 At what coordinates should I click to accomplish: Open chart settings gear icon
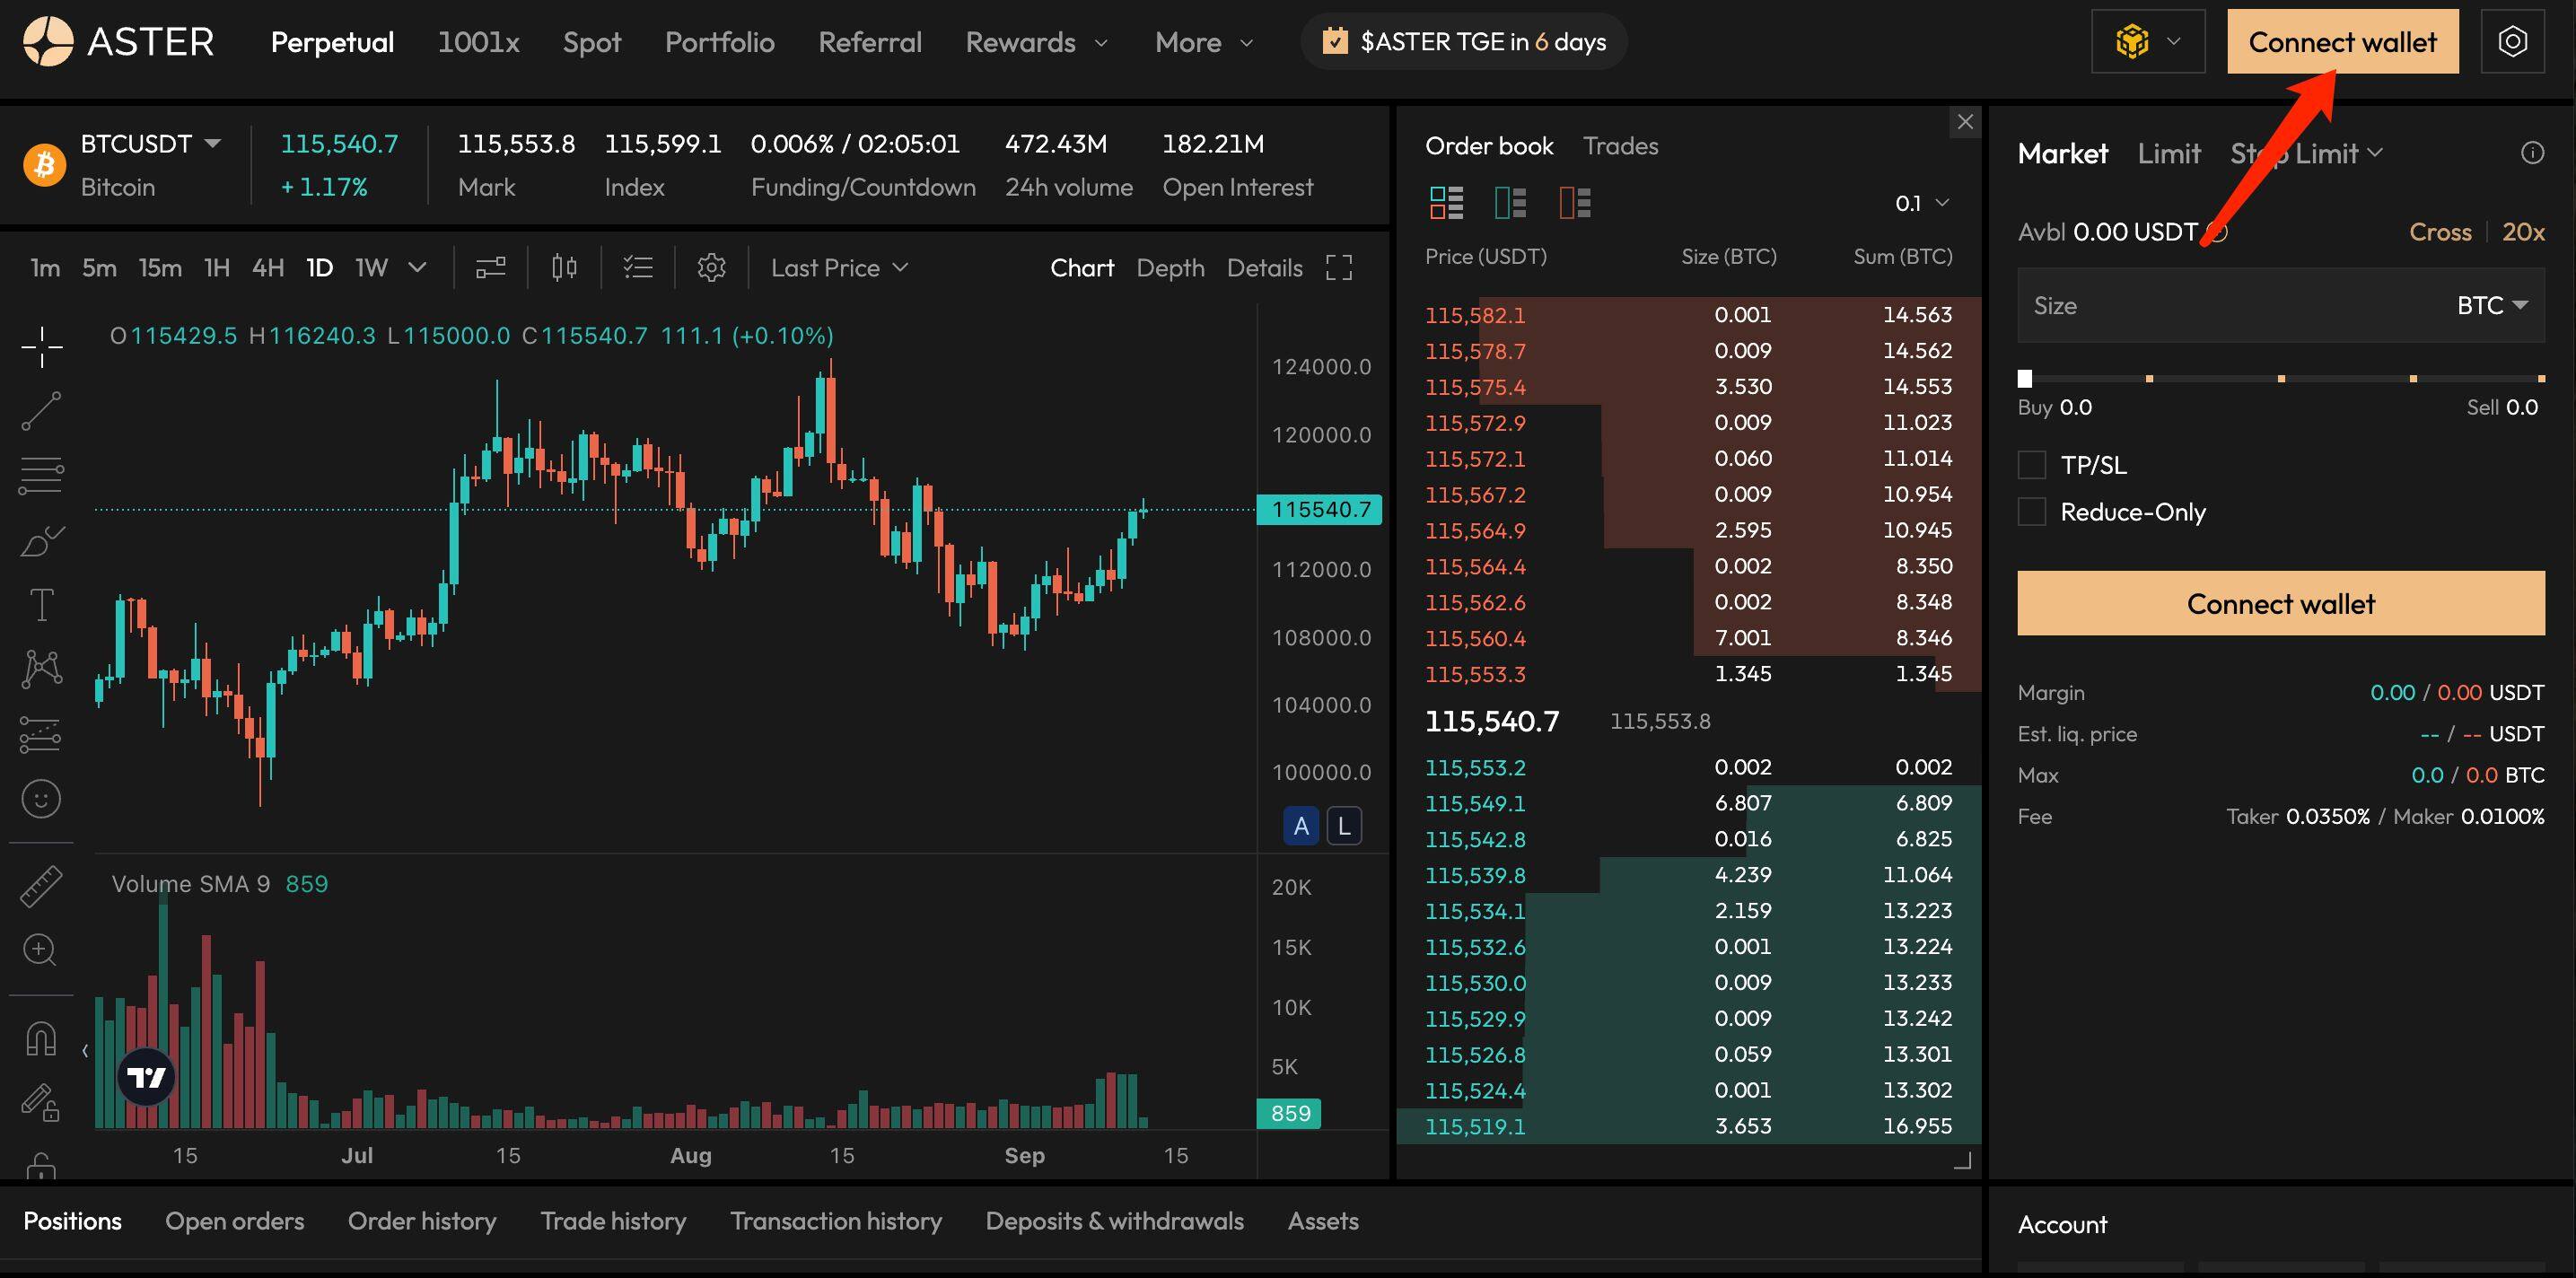click(711, 267)
